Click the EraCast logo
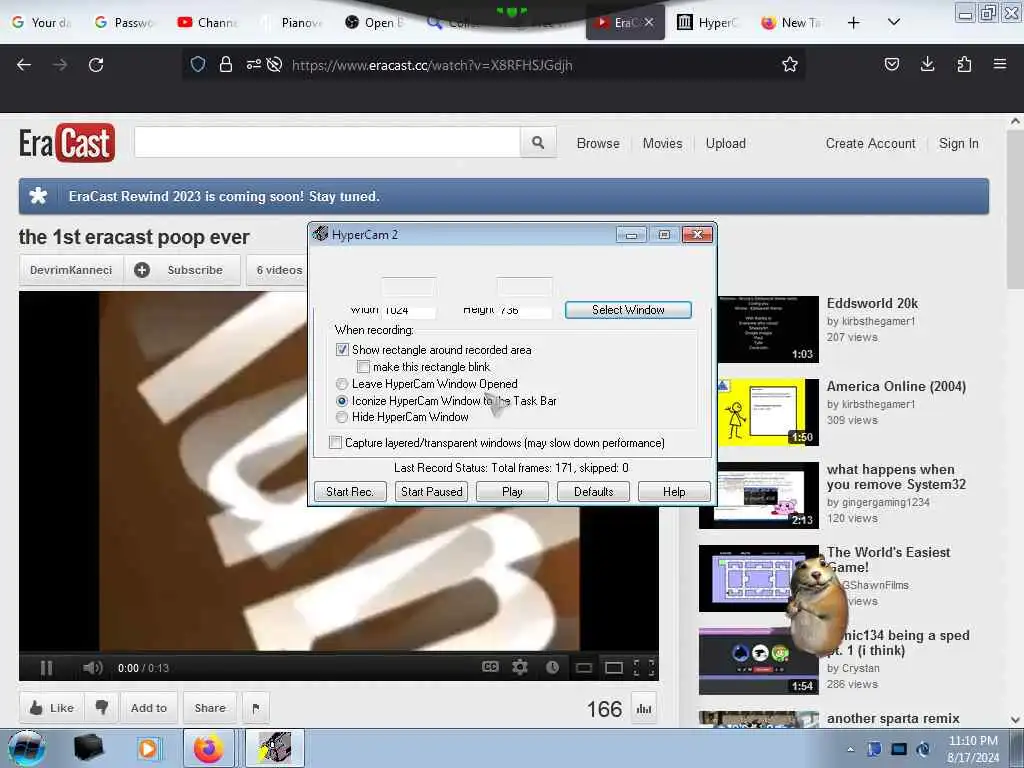Screen dimensions: 1024x768 pos(67,142)
